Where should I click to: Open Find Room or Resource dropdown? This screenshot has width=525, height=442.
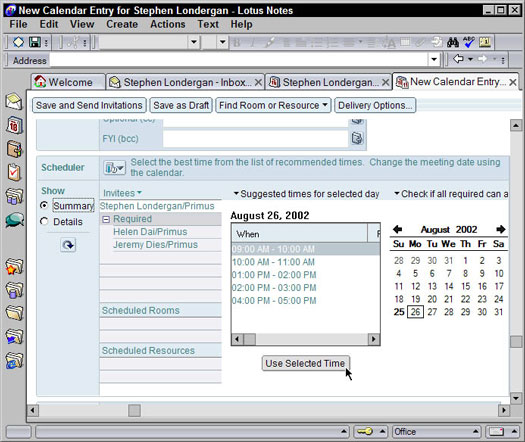pos(273,105)
